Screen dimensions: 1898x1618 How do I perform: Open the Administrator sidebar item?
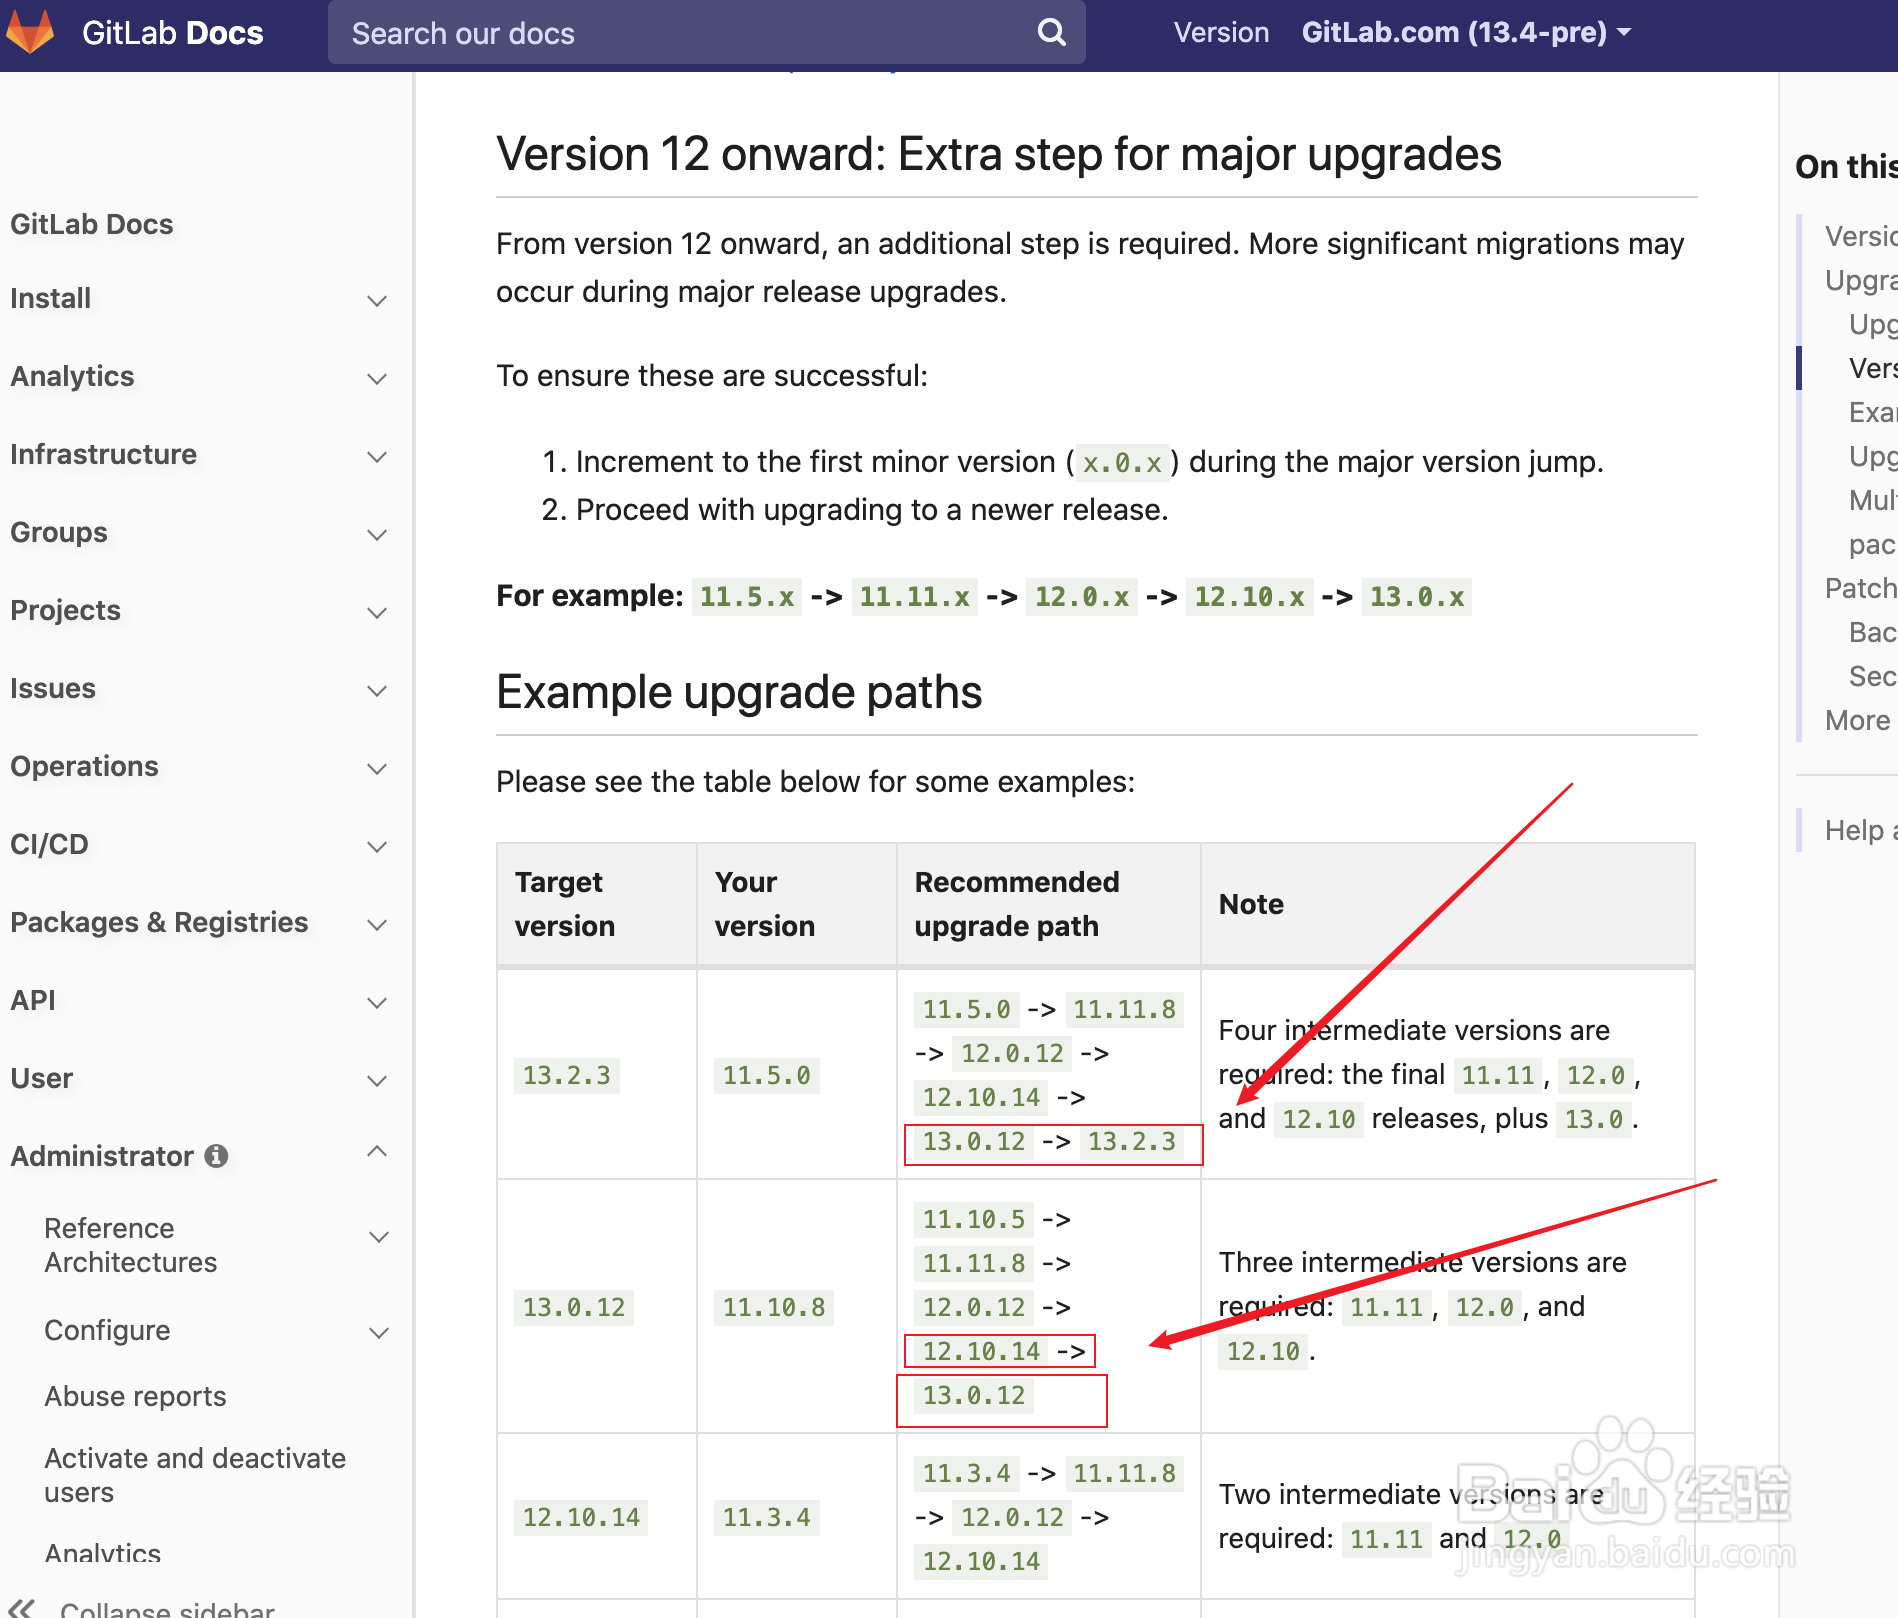[102, 1156]
